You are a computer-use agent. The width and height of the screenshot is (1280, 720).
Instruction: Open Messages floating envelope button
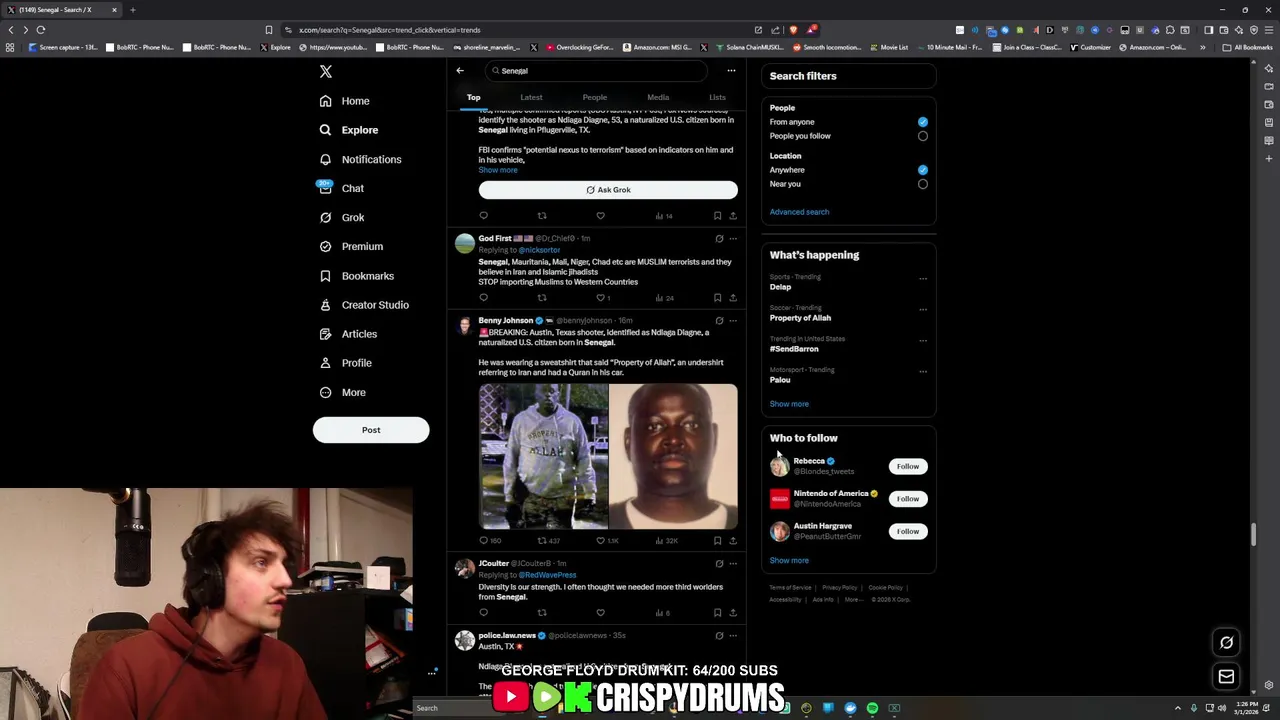(x=1227, y=677)
